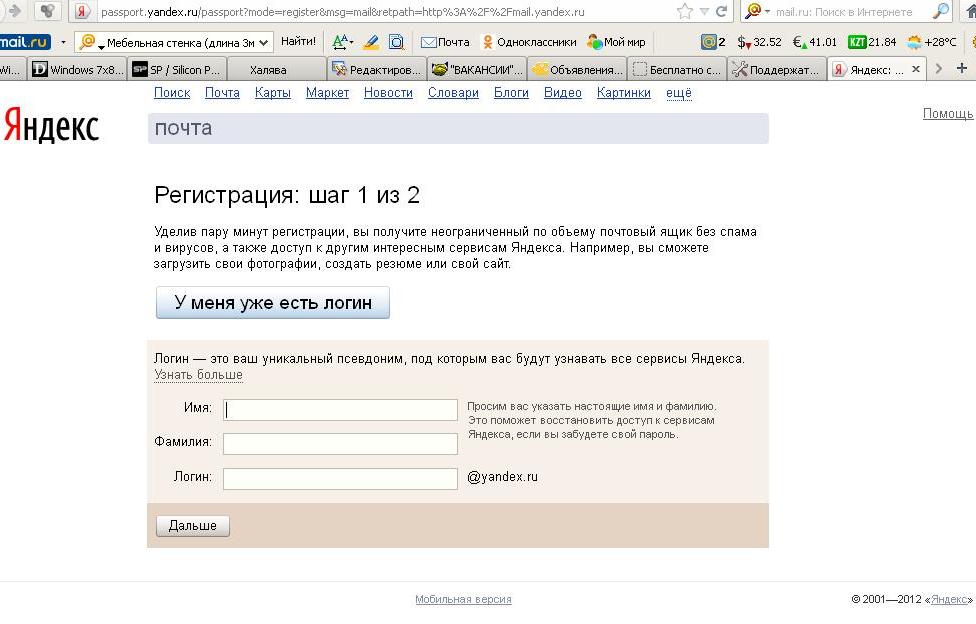This screenshot has width=976, height=624.
Task: Switch to the Бесплатно с... tab
Action: [x=677, y=69]
